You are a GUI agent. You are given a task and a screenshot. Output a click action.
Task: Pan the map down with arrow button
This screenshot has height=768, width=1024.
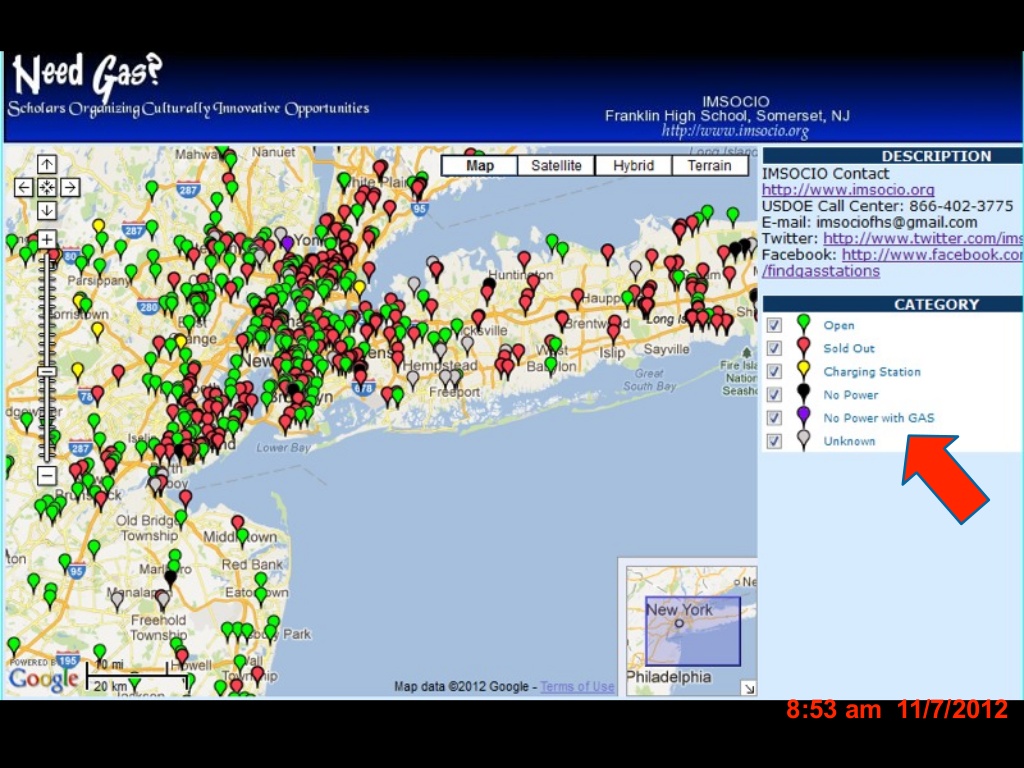tap(46, 210)
